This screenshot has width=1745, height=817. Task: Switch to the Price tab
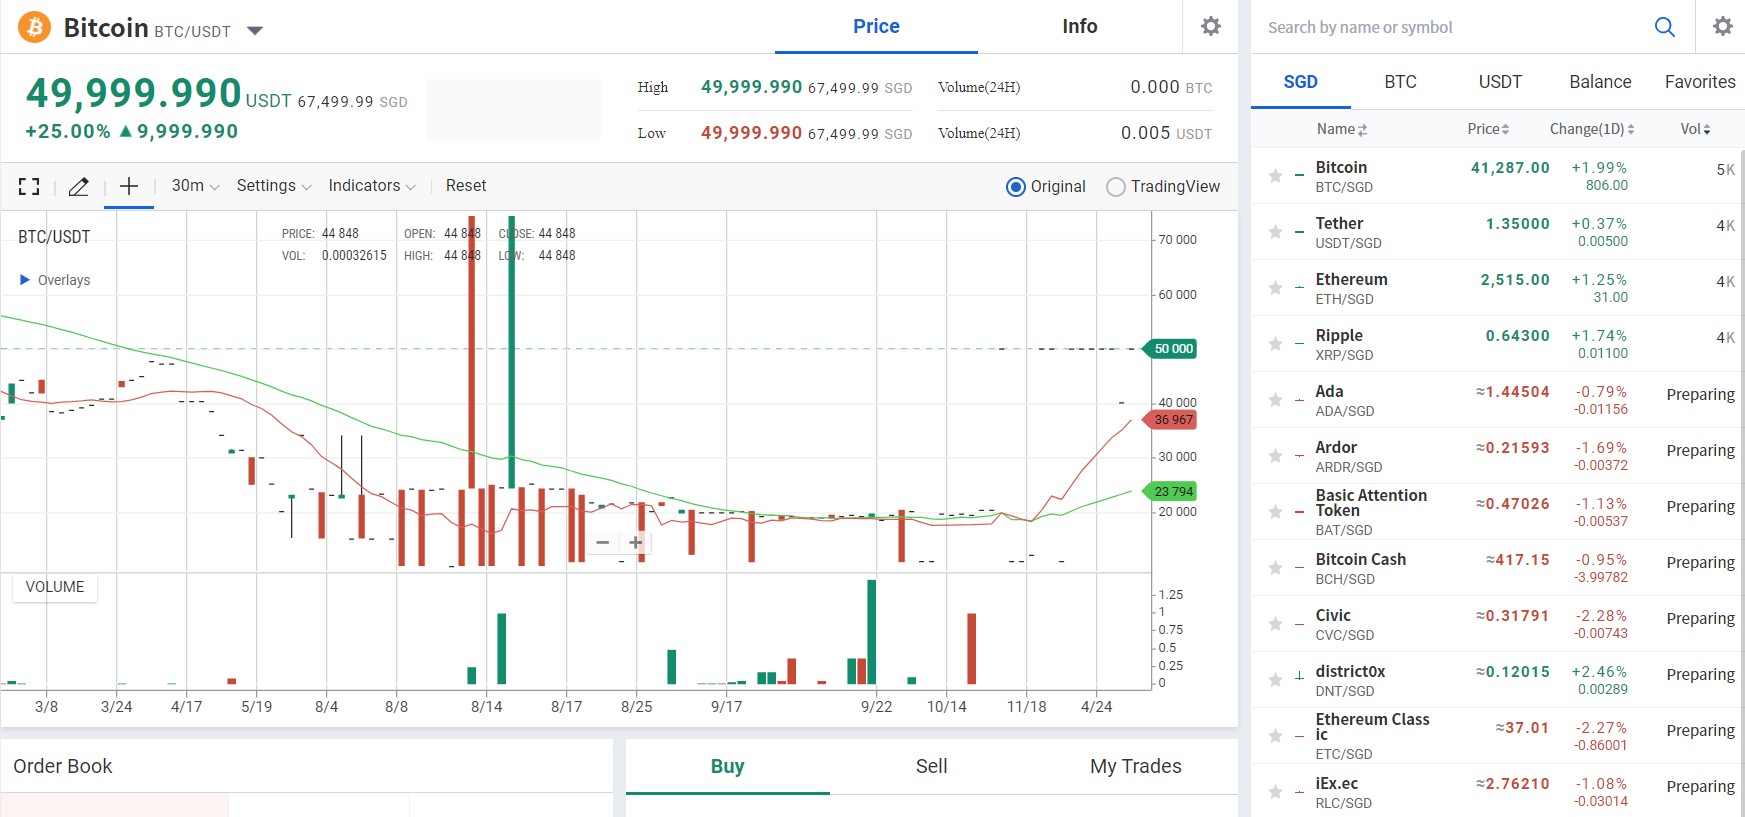pyautogui.click(x=876, y=27)
